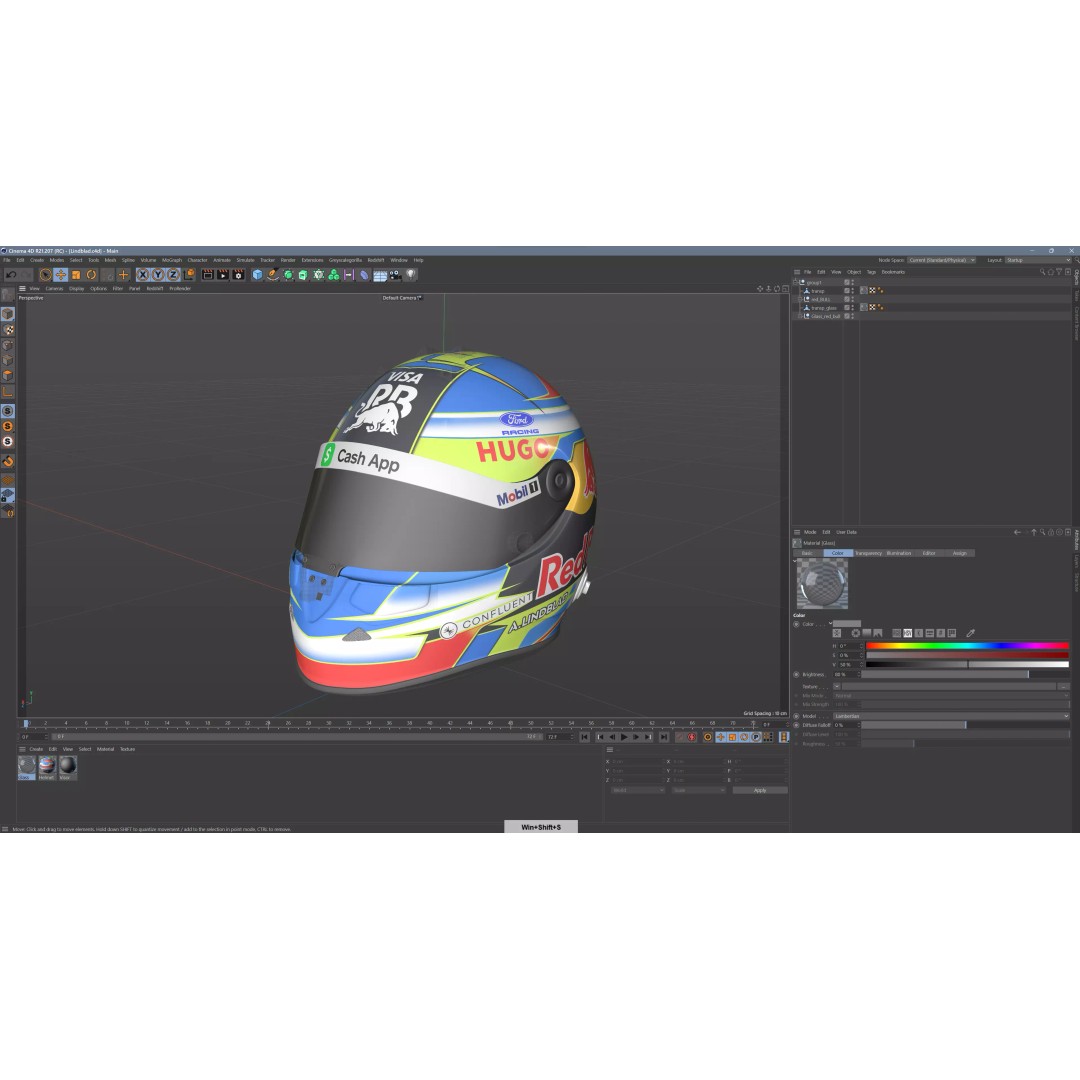Viewport: 1080px width, 1080px height.
Task: Select HSV color mode button
Action: tap(908, 633)
